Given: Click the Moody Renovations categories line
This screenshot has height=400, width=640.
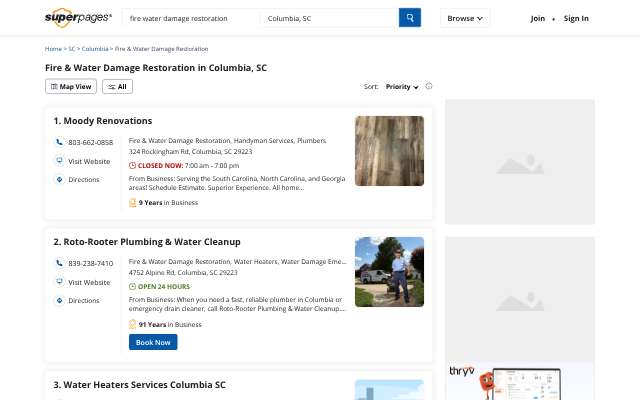Looking at the screenshot, I should pyautogui.click(x=227, y=140).
